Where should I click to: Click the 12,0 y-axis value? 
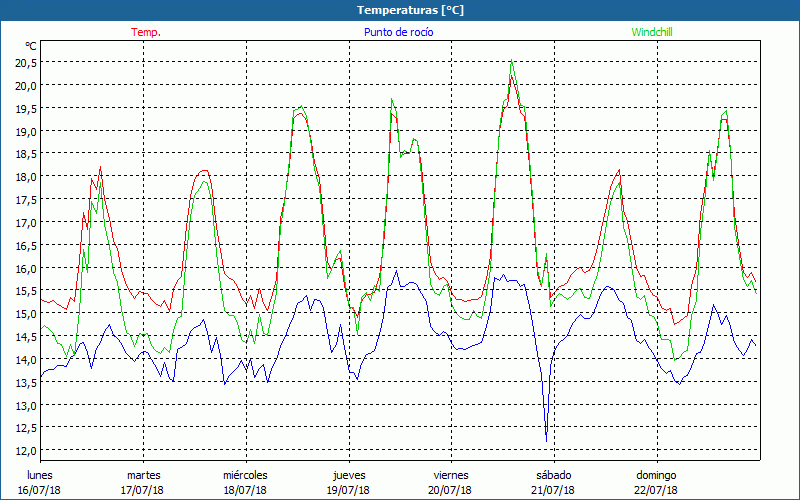pos(26,451)
